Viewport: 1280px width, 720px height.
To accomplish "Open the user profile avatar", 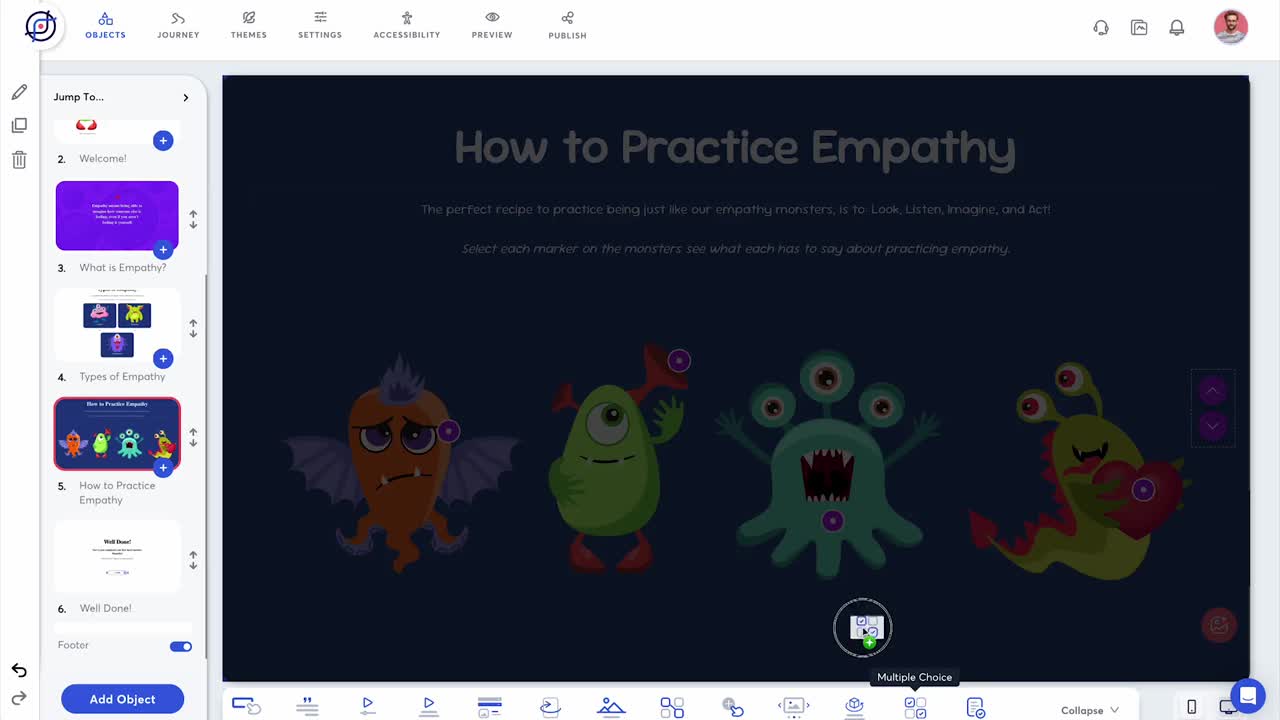I will coord(1231,27).
